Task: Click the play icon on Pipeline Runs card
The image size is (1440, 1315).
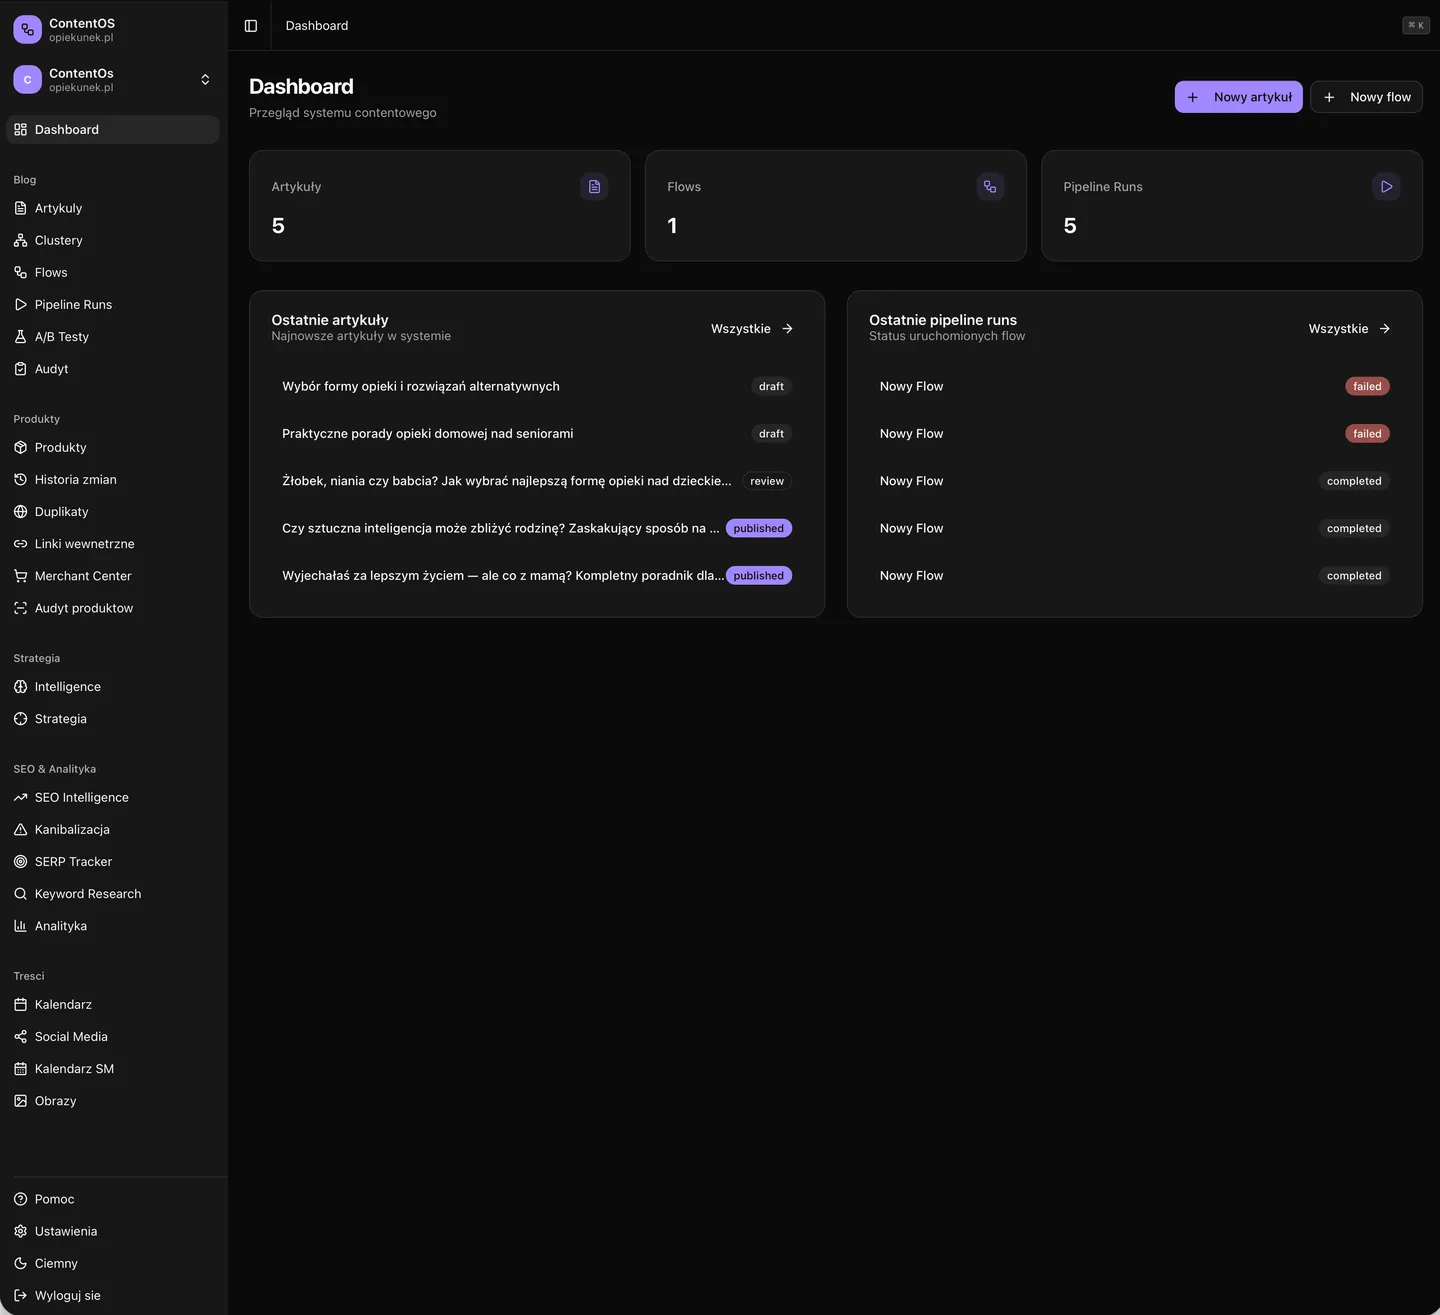Action: pos(1386,187)
